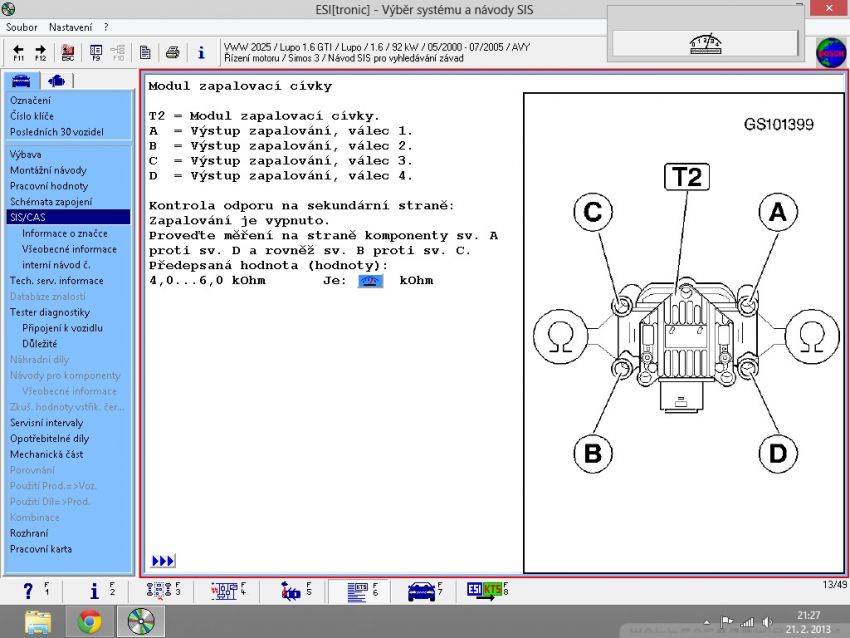Click the Bosch globe logo

tap(830, 53)
